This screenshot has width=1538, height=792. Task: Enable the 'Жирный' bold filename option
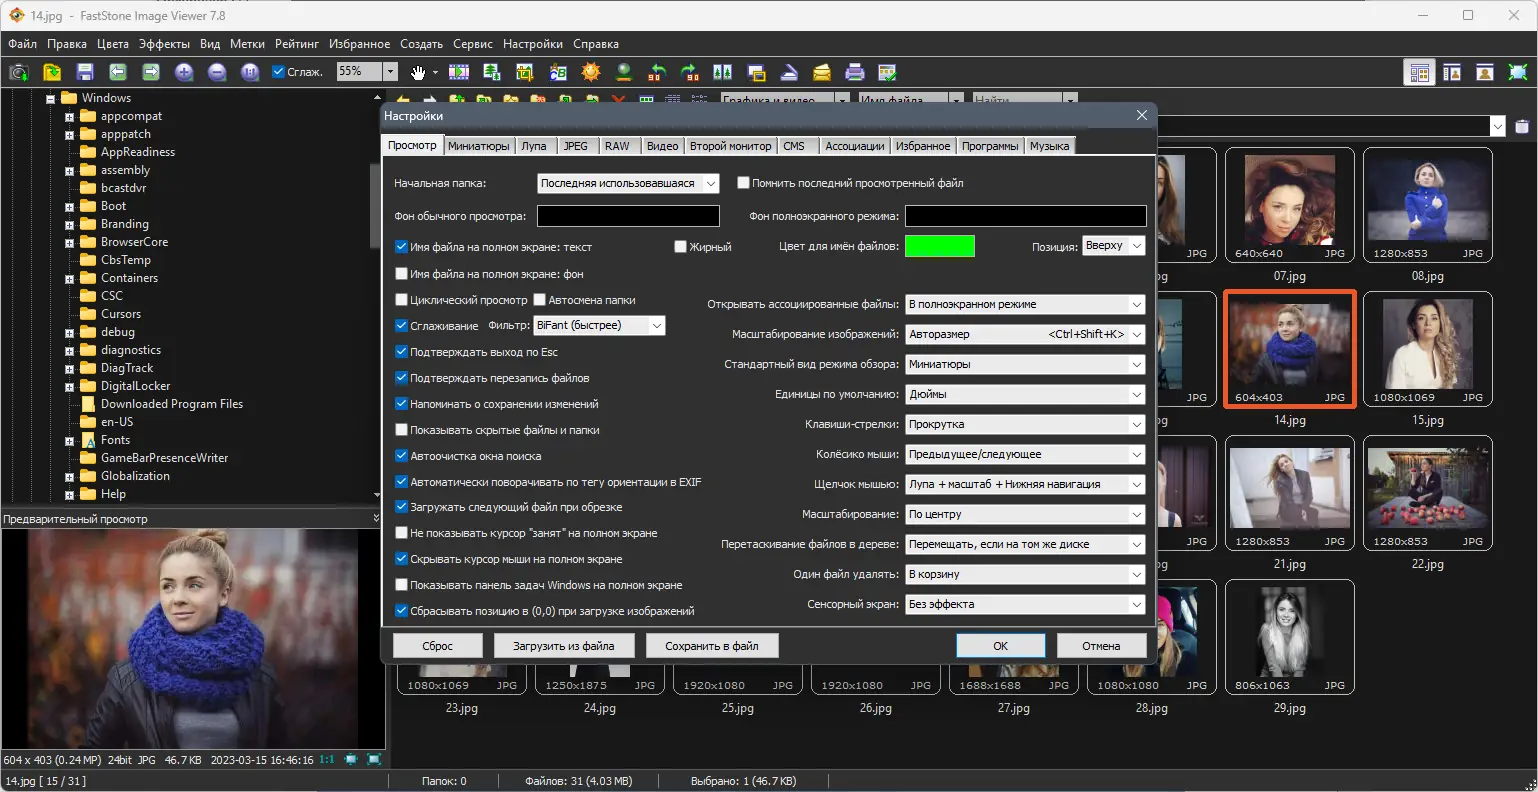(681, 245)
